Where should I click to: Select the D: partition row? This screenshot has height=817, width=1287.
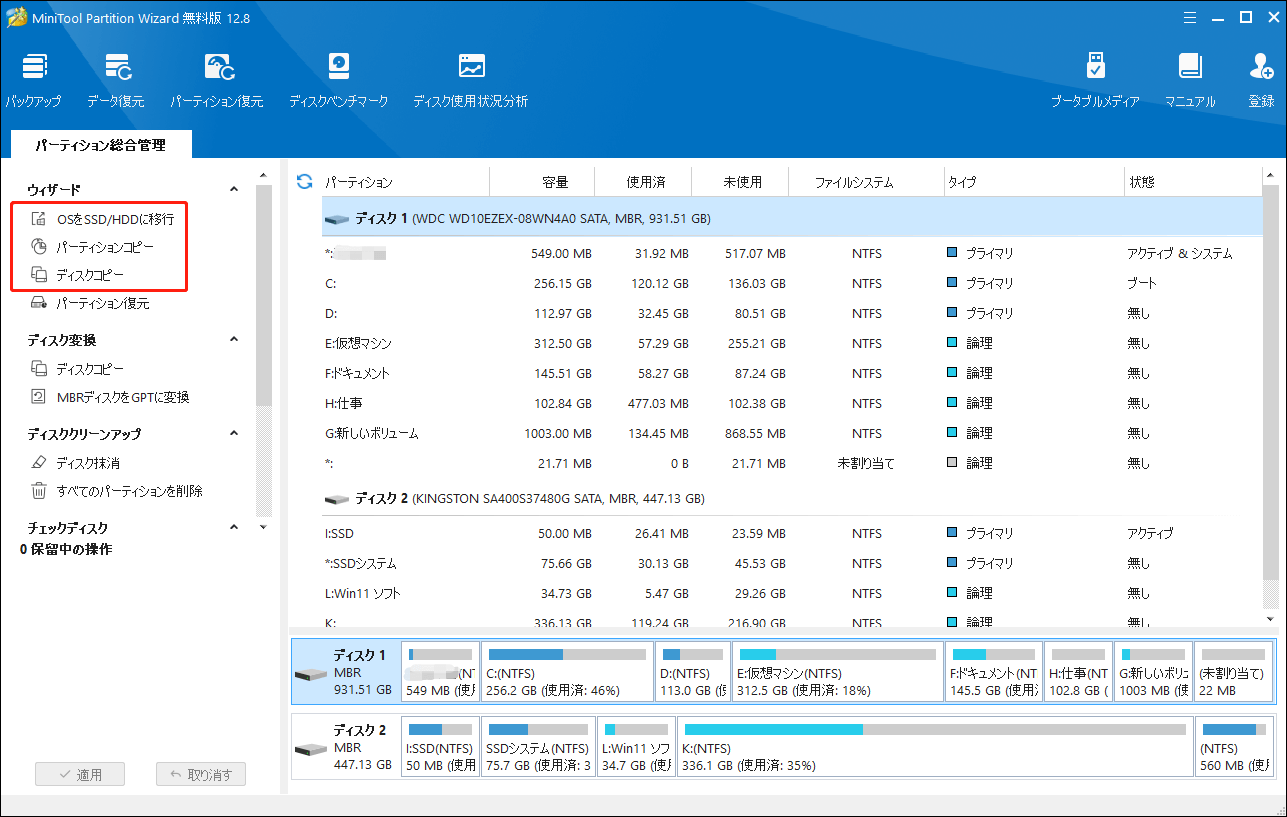tap(792, 313)
